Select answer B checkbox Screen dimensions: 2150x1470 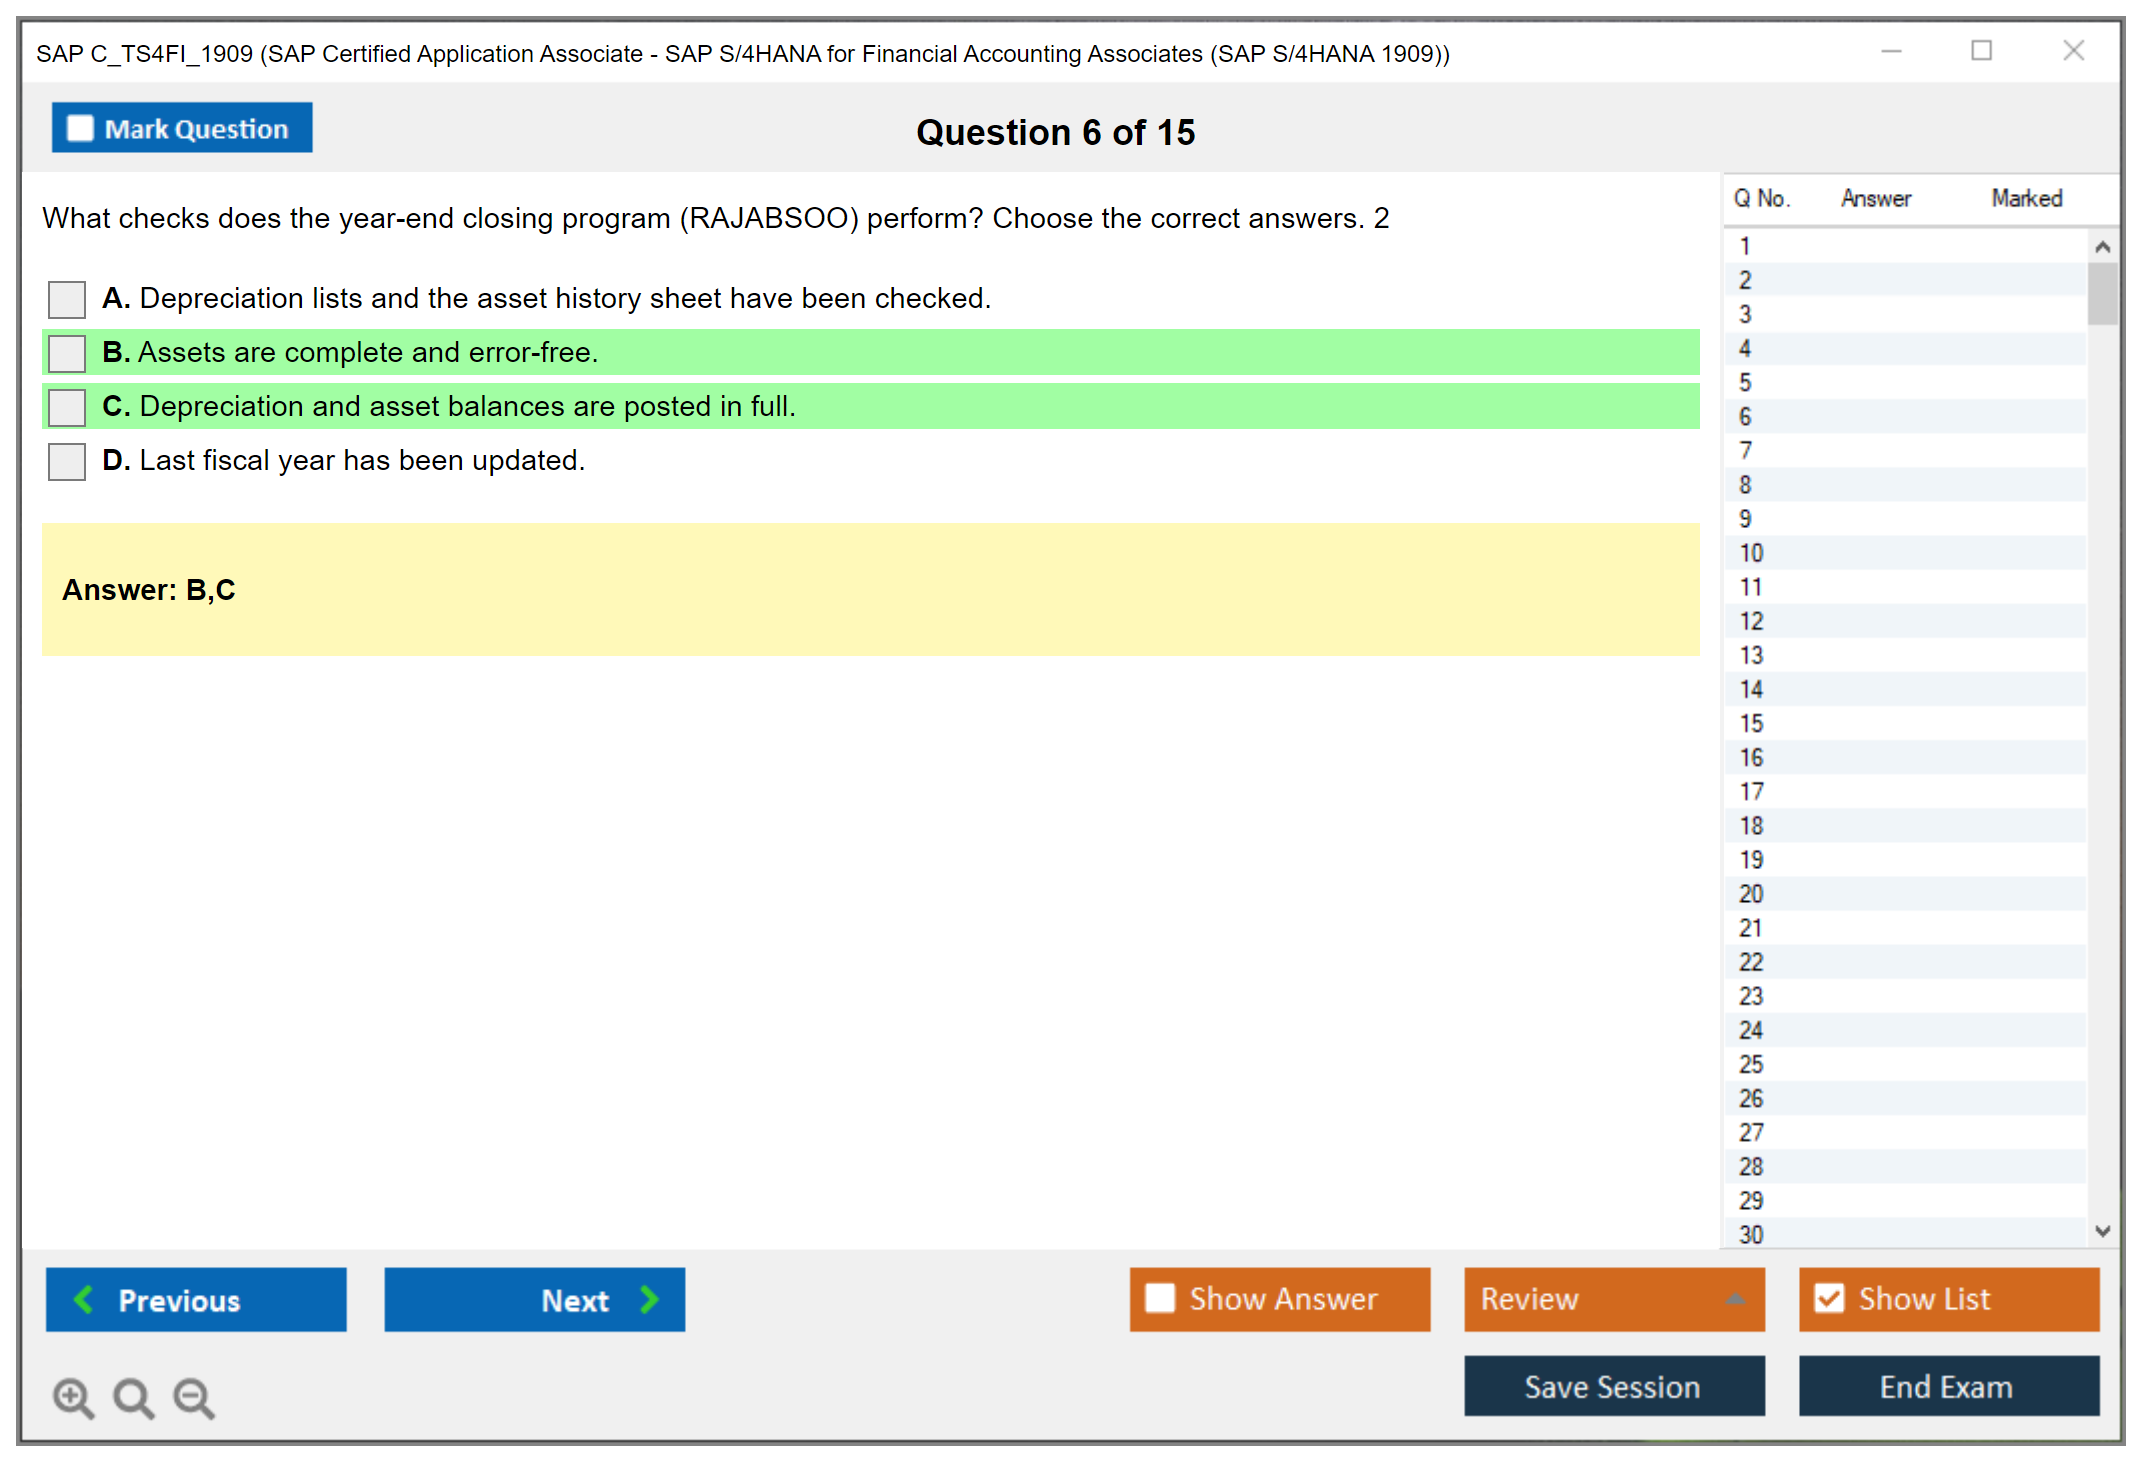tap(67, 353)
